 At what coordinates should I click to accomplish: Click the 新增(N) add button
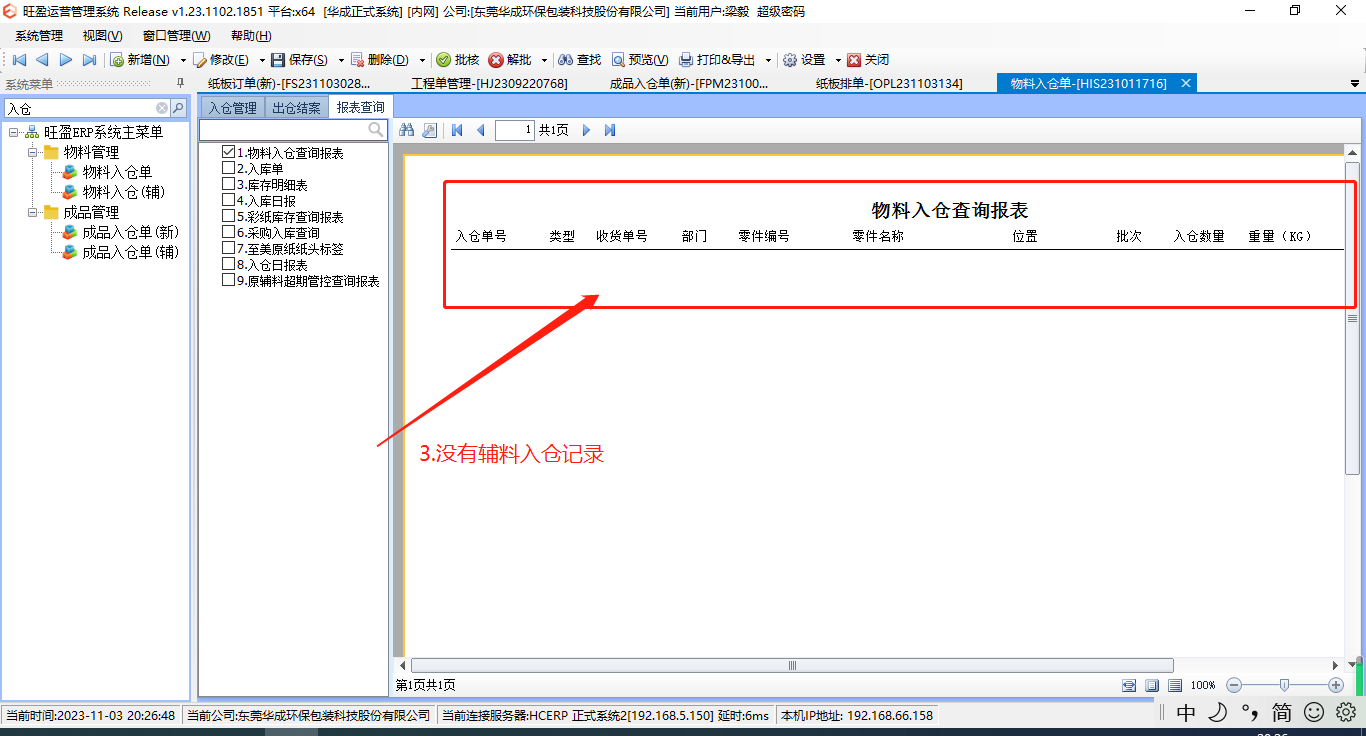pyautogui.click(x=140, y=60)
